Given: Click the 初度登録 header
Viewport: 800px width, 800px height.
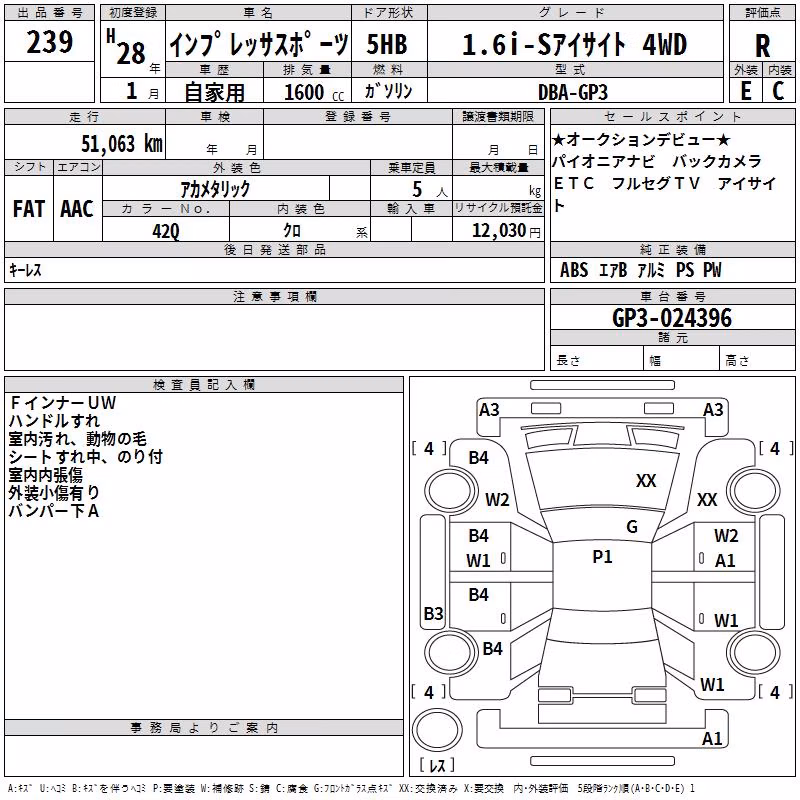Looking at the screenshot, I should tap(133, 13).
